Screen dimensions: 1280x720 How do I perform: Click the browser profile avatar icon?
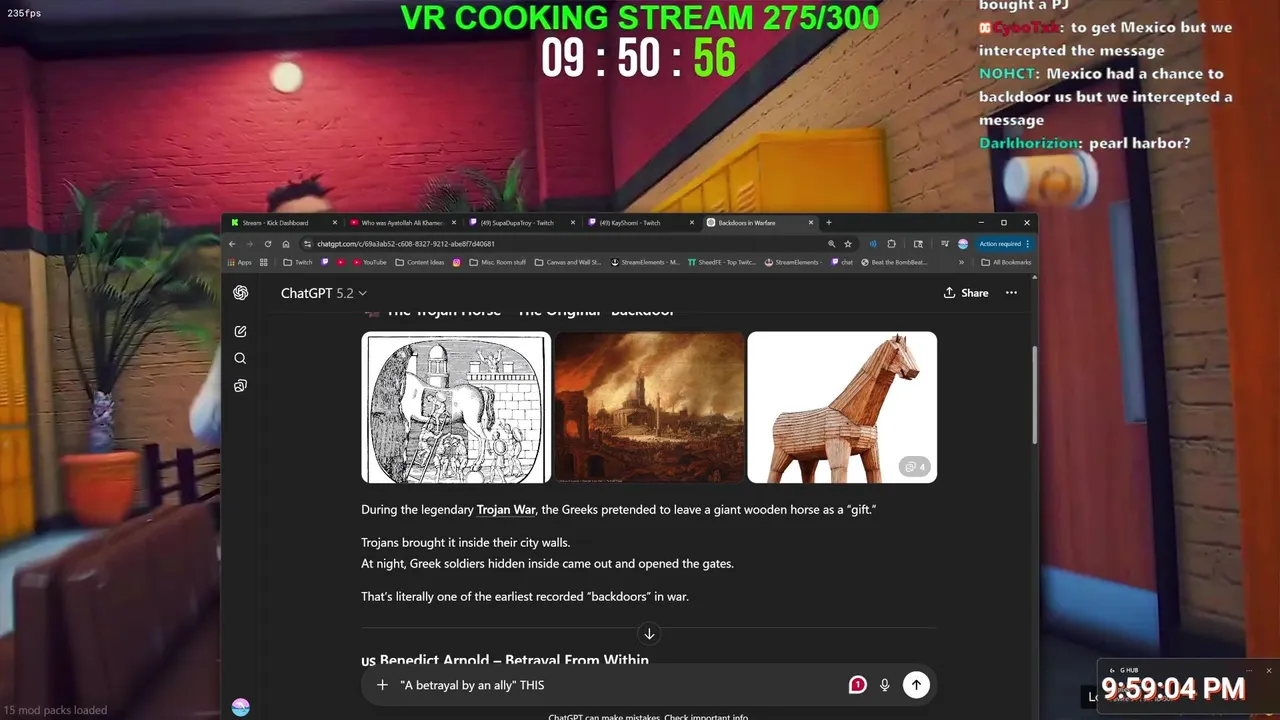[963, 244]
